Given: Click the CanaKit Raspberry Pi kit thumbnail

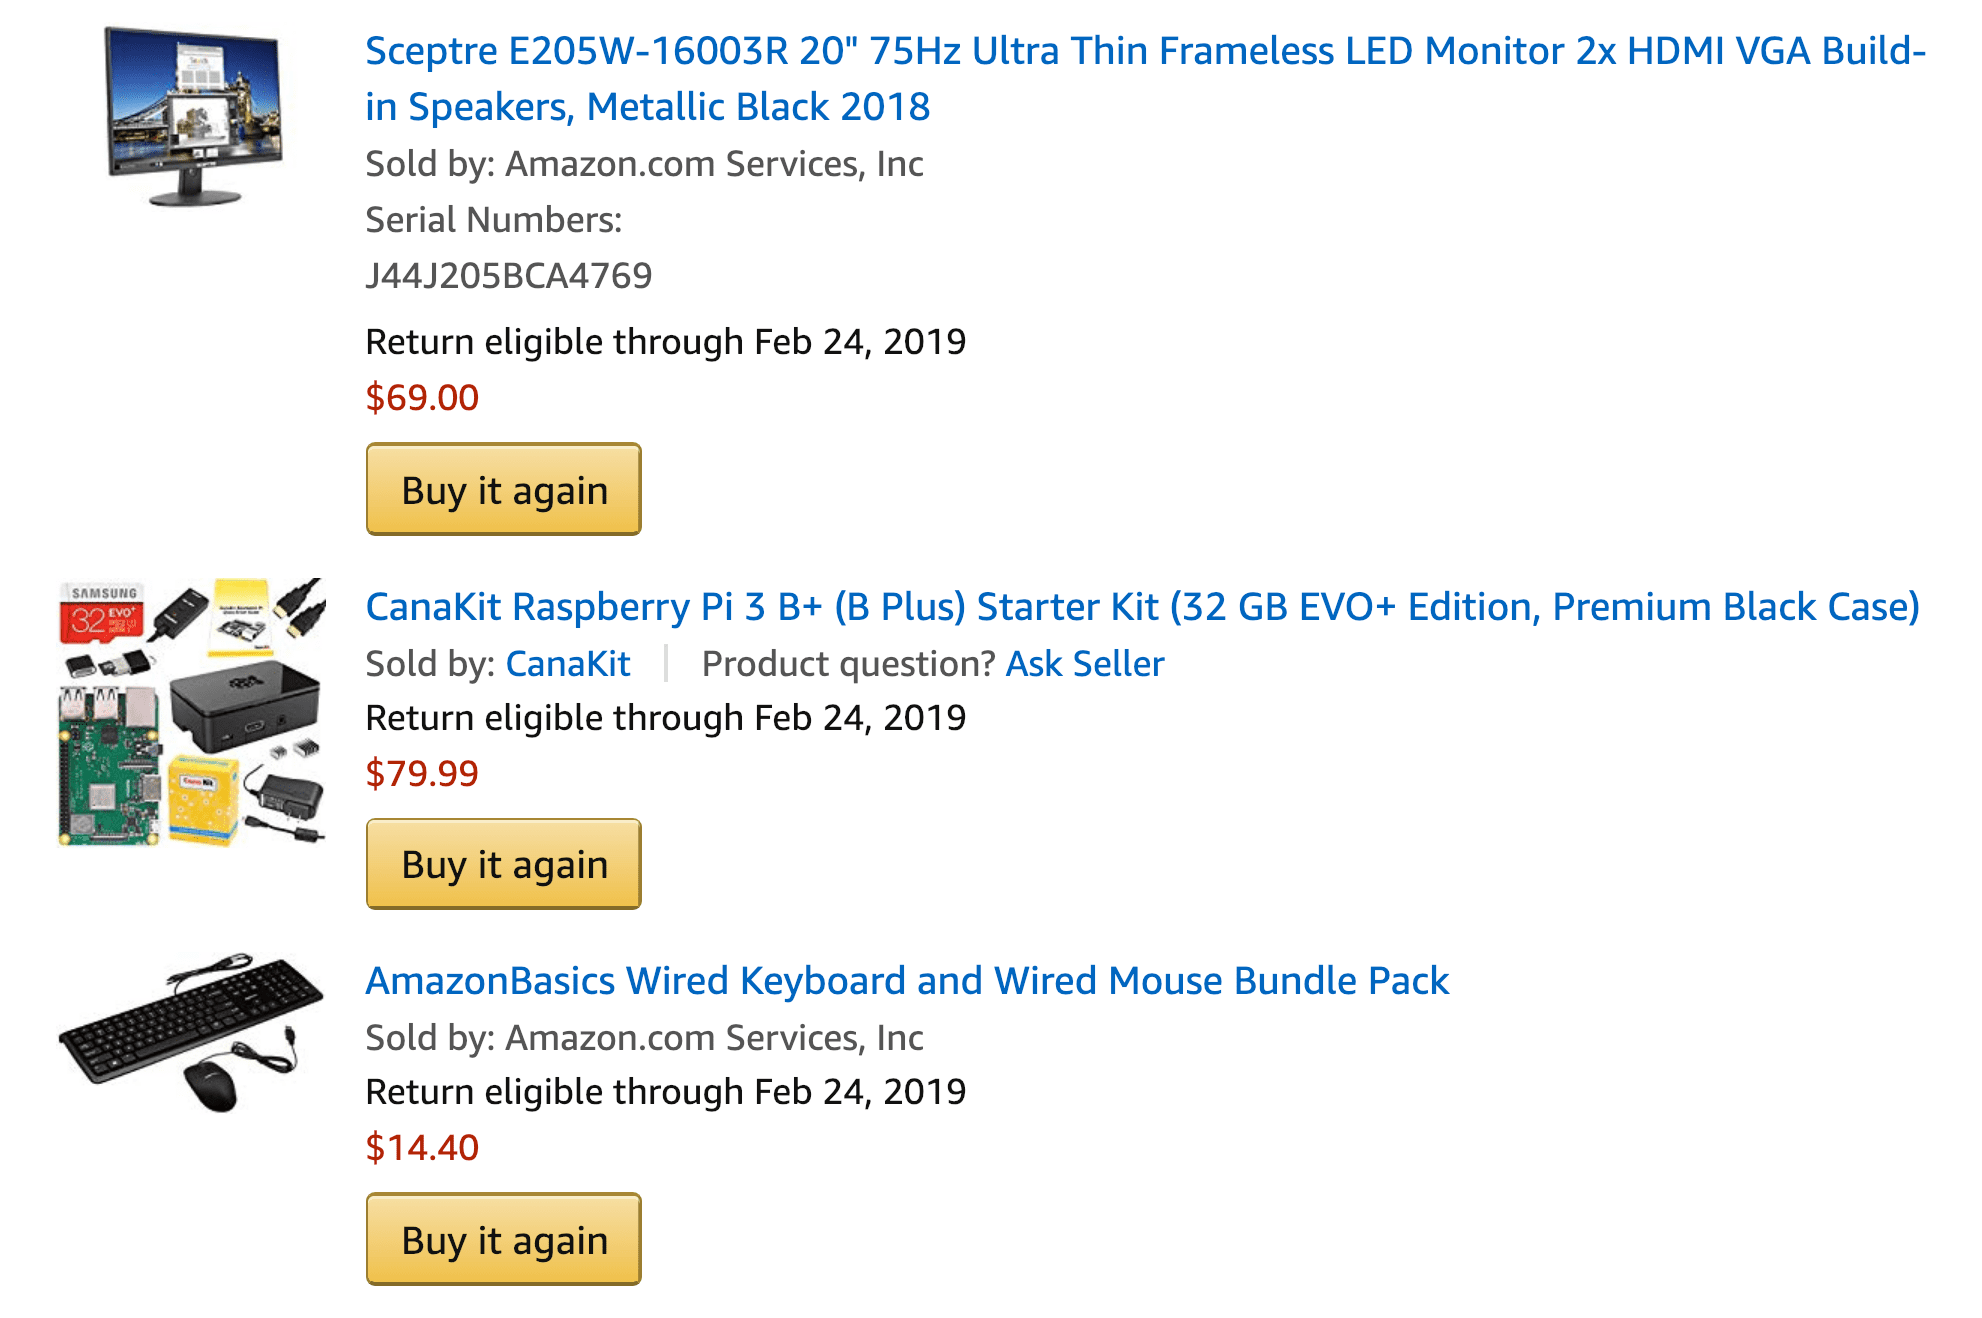Looking at the screenshot, I should 192,712.
